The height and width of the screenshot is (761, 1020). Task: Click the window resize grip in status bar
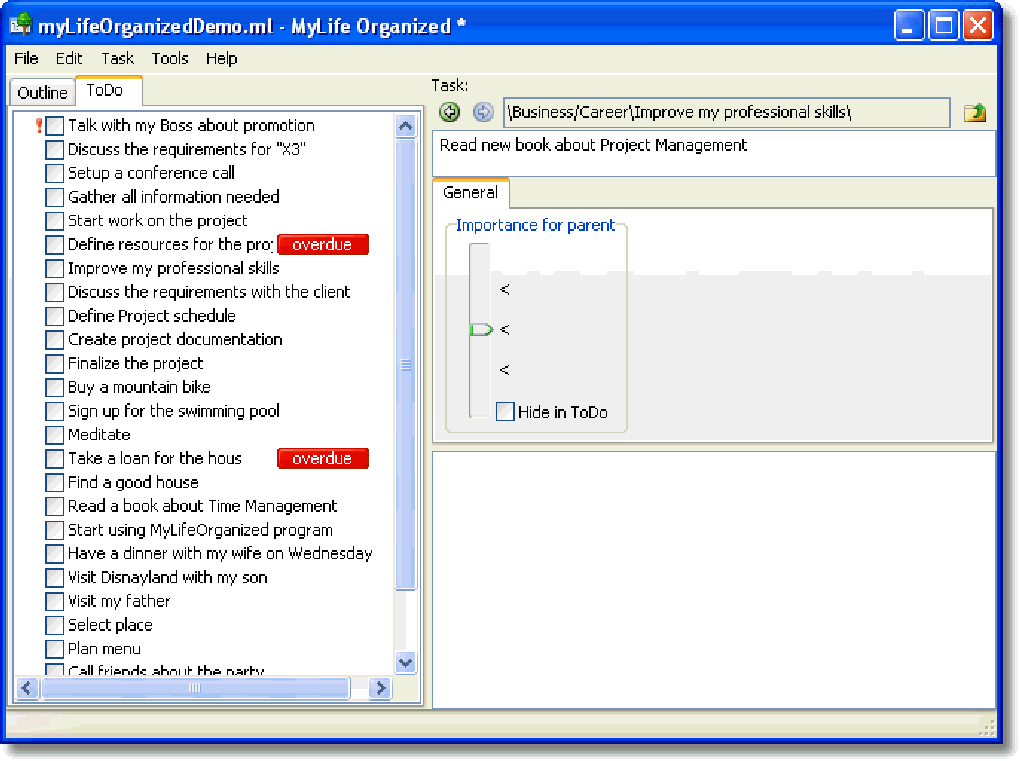[x=987, y=728]
